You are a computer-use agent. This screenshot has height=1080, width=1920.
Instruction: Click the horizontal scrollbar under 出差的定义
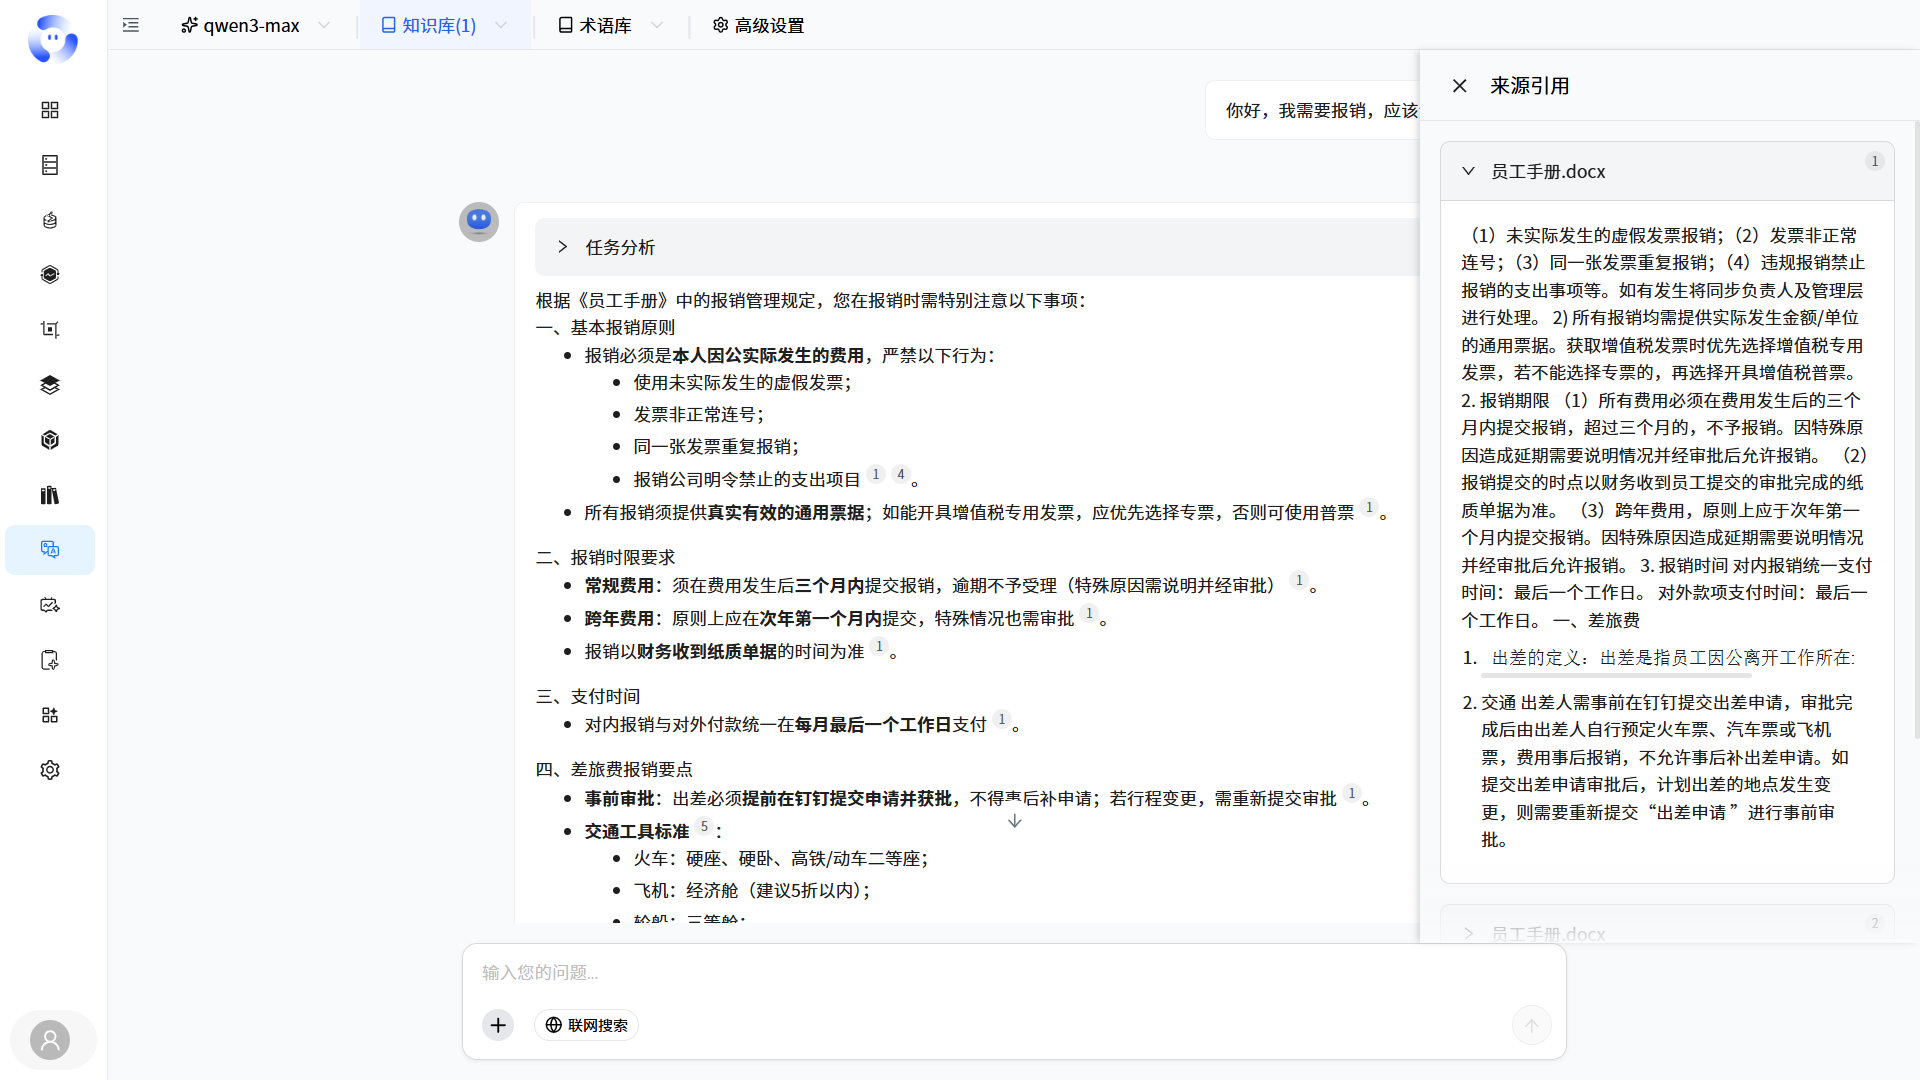pos(1616,676)
